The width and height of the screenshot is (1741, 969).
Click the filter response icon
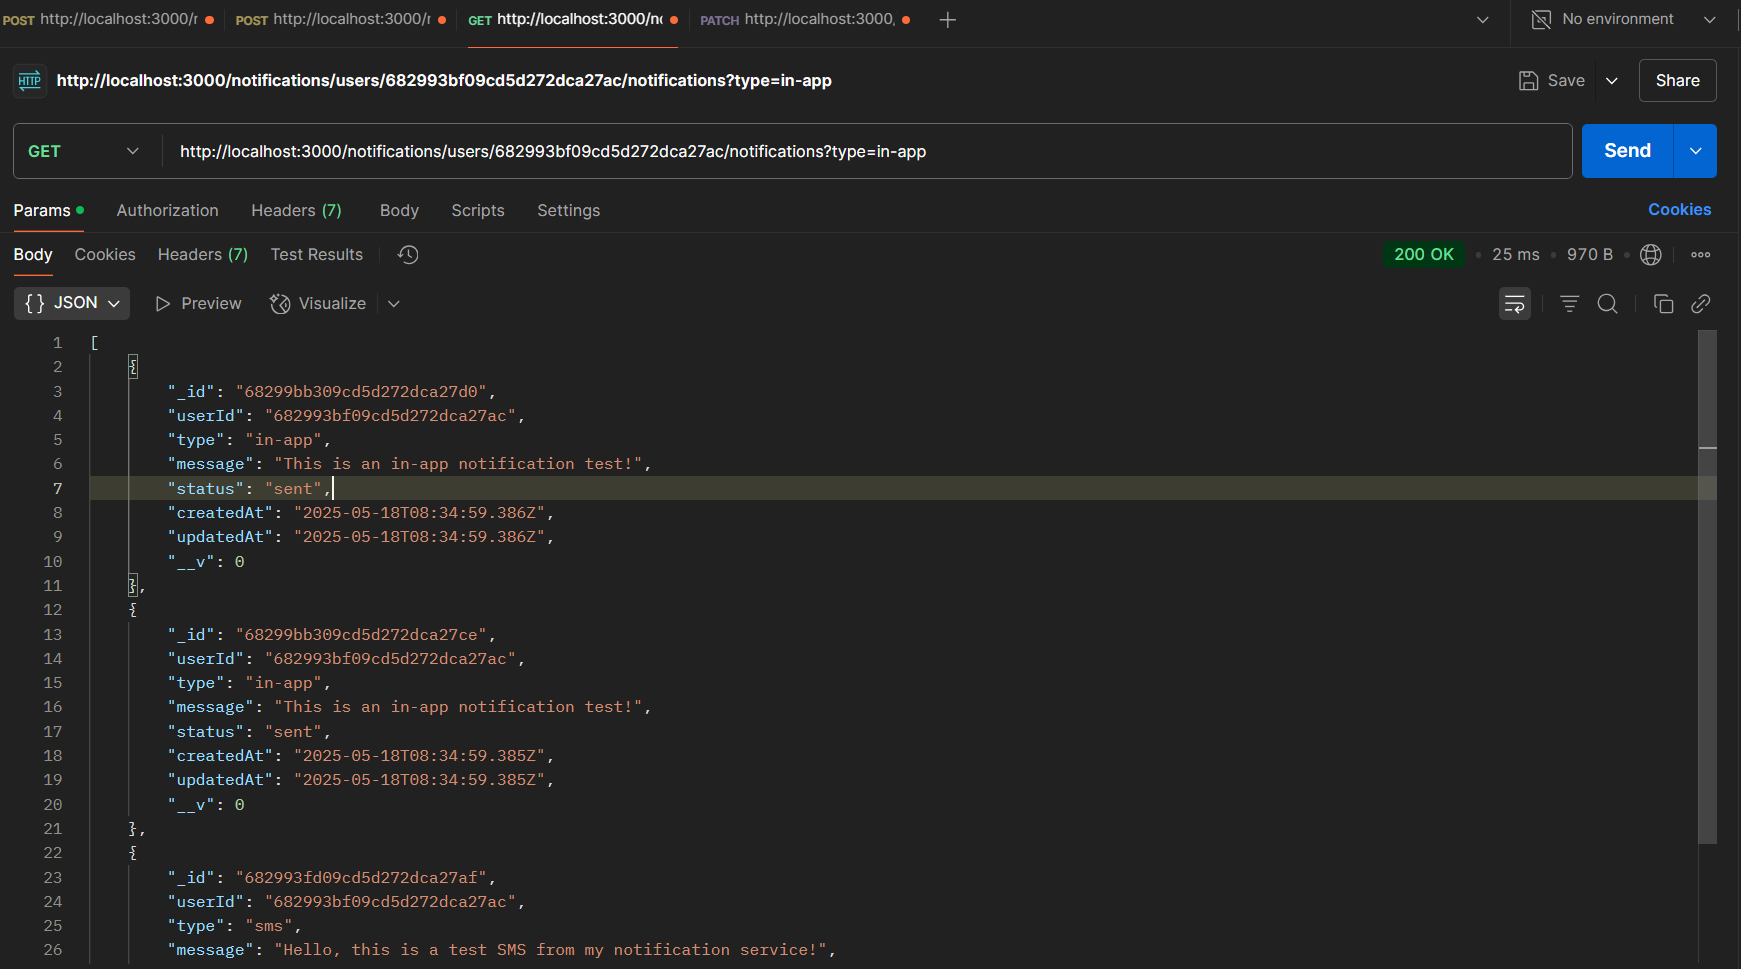[x=1569, y=303]
